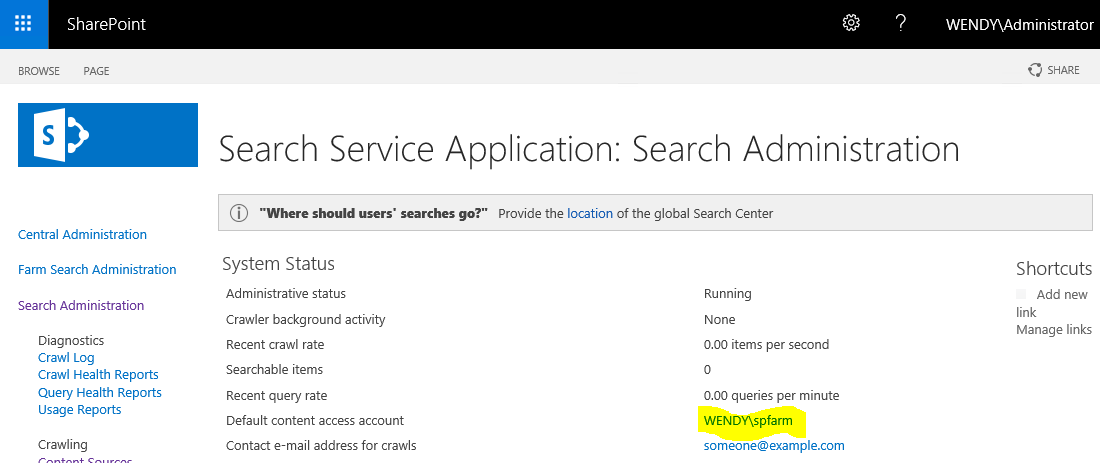Screen dimensions: 1100x463
Task: Open Query Health Reports
Action: coord(100,392)
